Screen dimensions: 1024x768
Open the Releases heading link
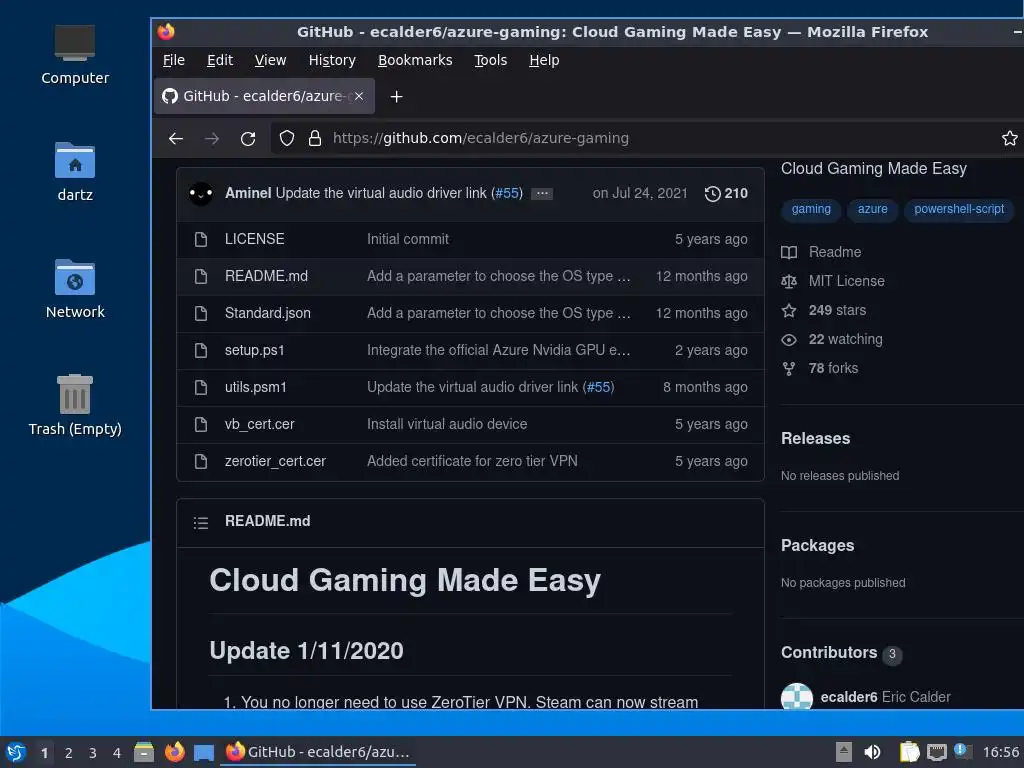click(816, 439)
